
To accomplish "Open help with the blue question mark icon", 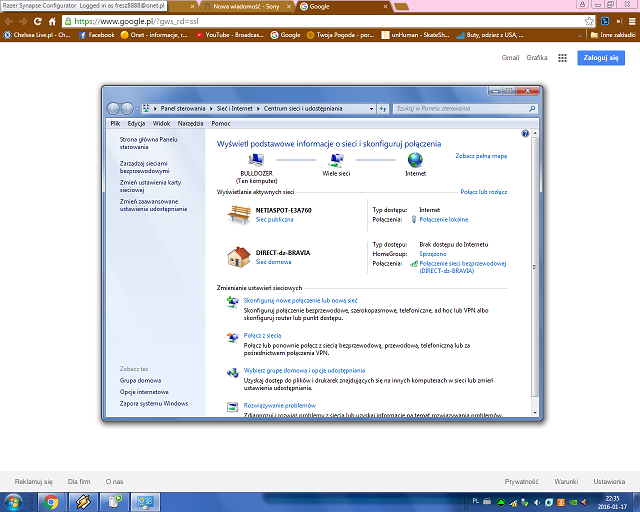I will point(526,133).
